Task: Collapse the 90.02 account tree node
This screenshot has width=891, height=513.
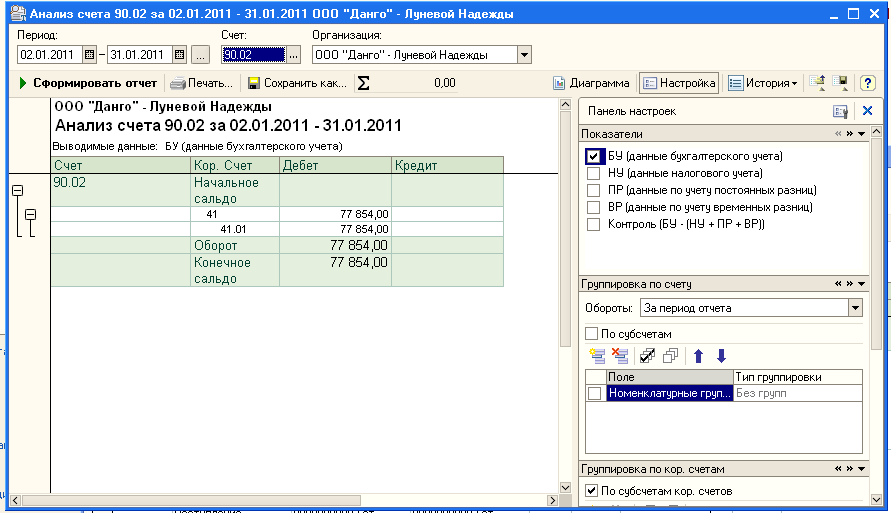Action: pyautogui.click(x=17, y=191)
